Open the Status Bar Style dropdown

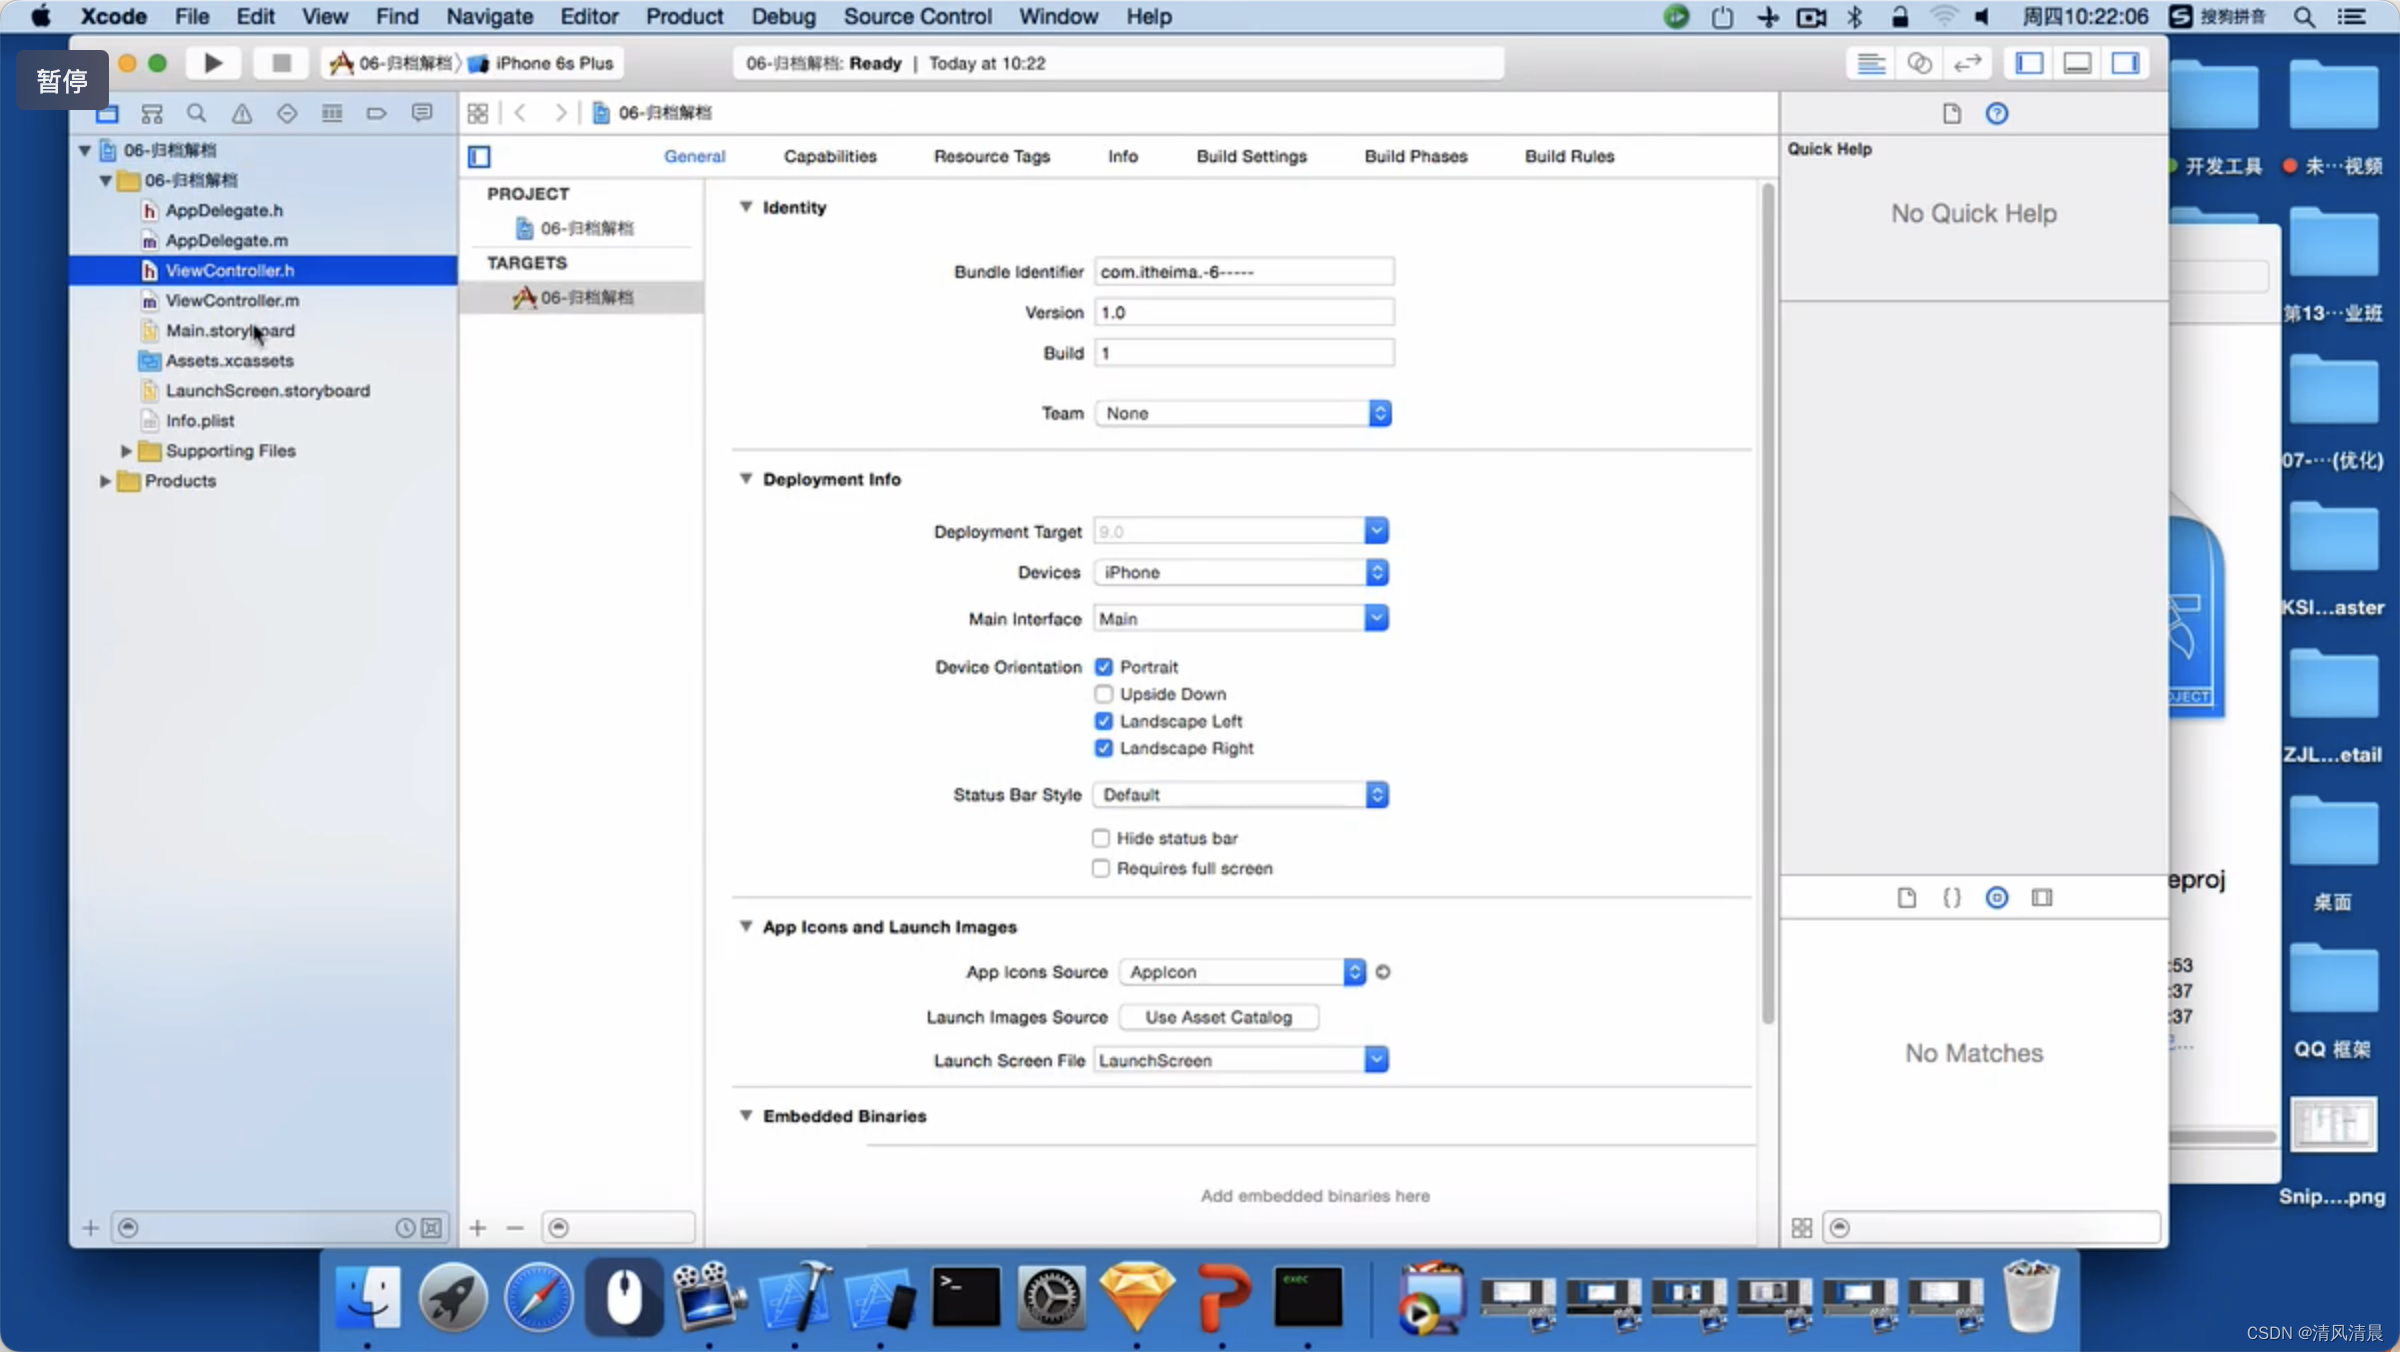[1240, 795]
